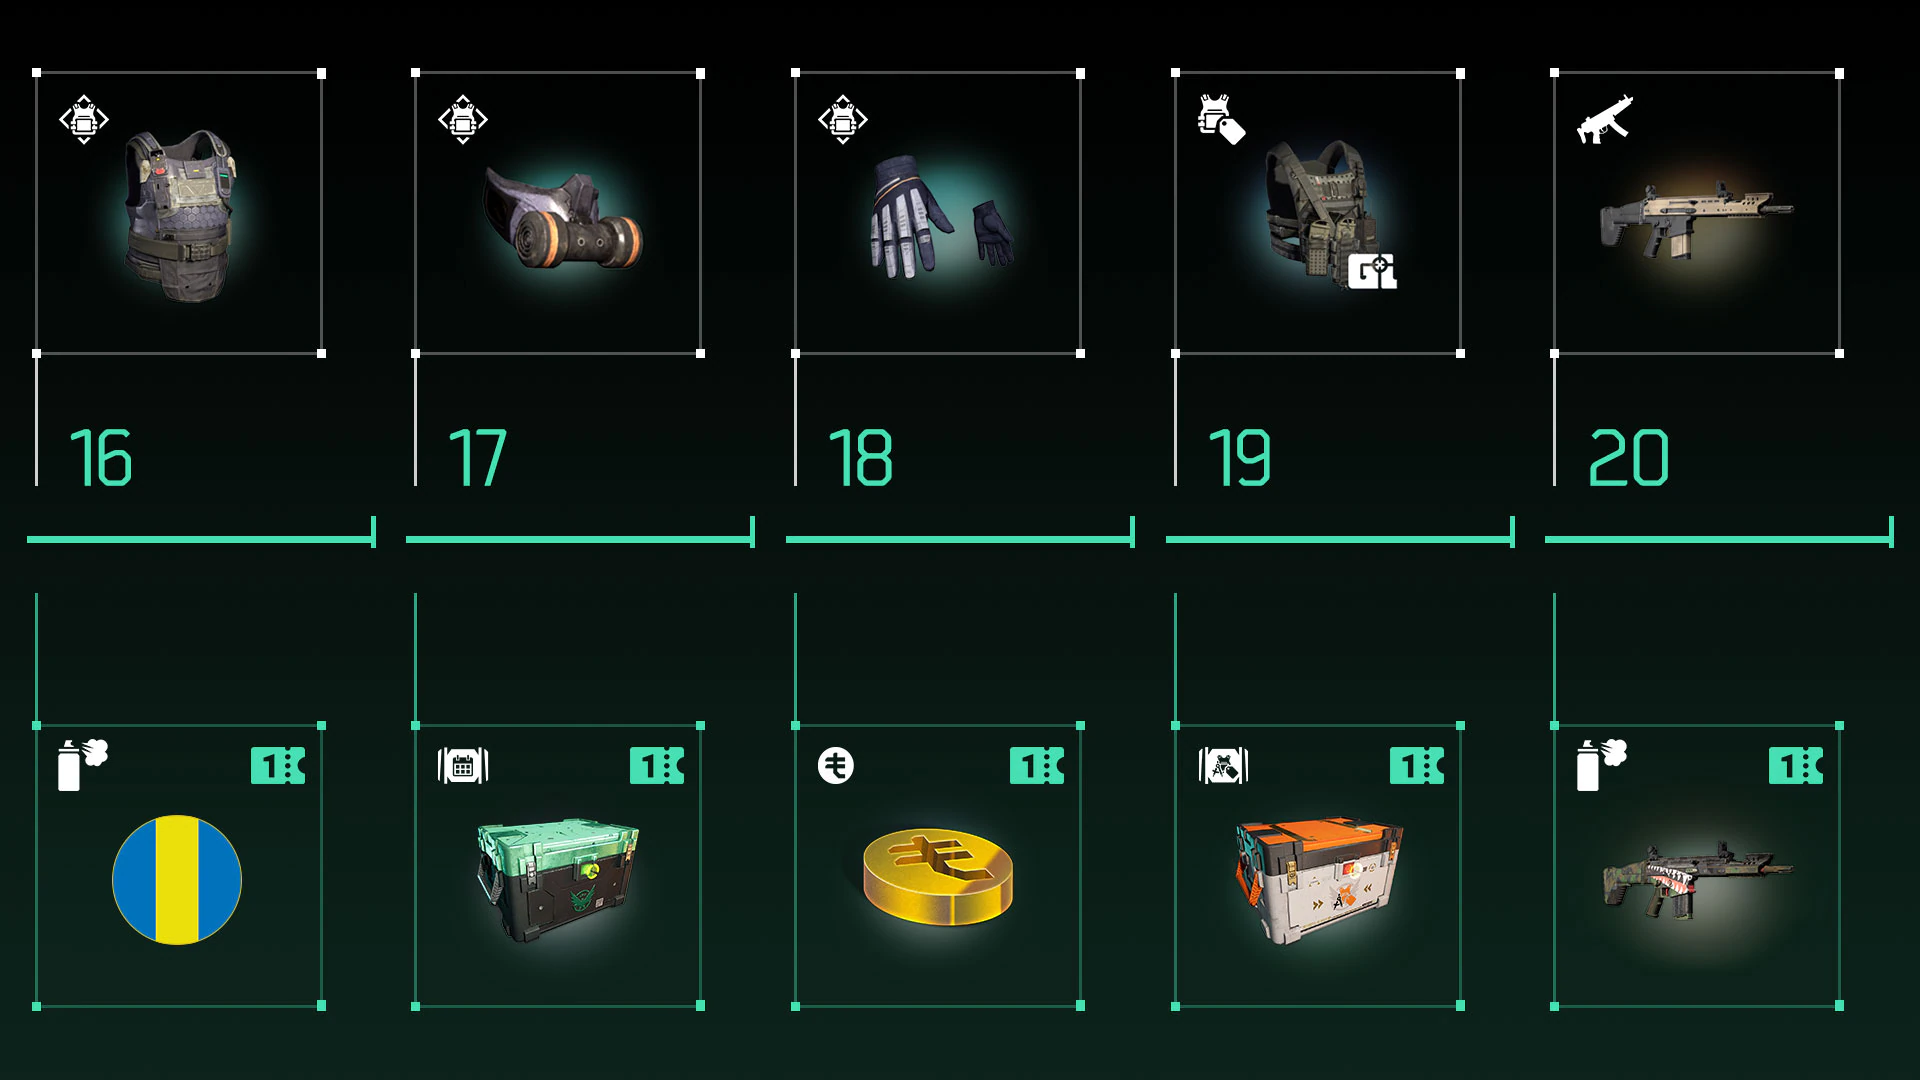Click spray can icon above shark-mouth rifle

[1602, 765]
